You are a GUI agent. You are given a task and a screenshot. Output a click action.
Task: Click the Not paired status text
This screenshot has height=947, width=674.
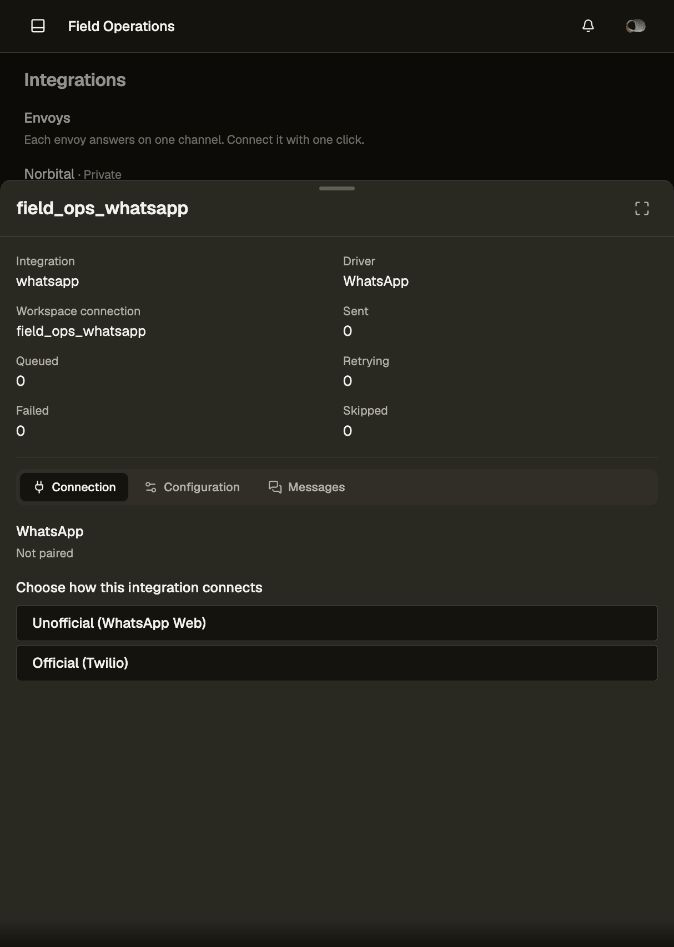[x=45, y=553]
